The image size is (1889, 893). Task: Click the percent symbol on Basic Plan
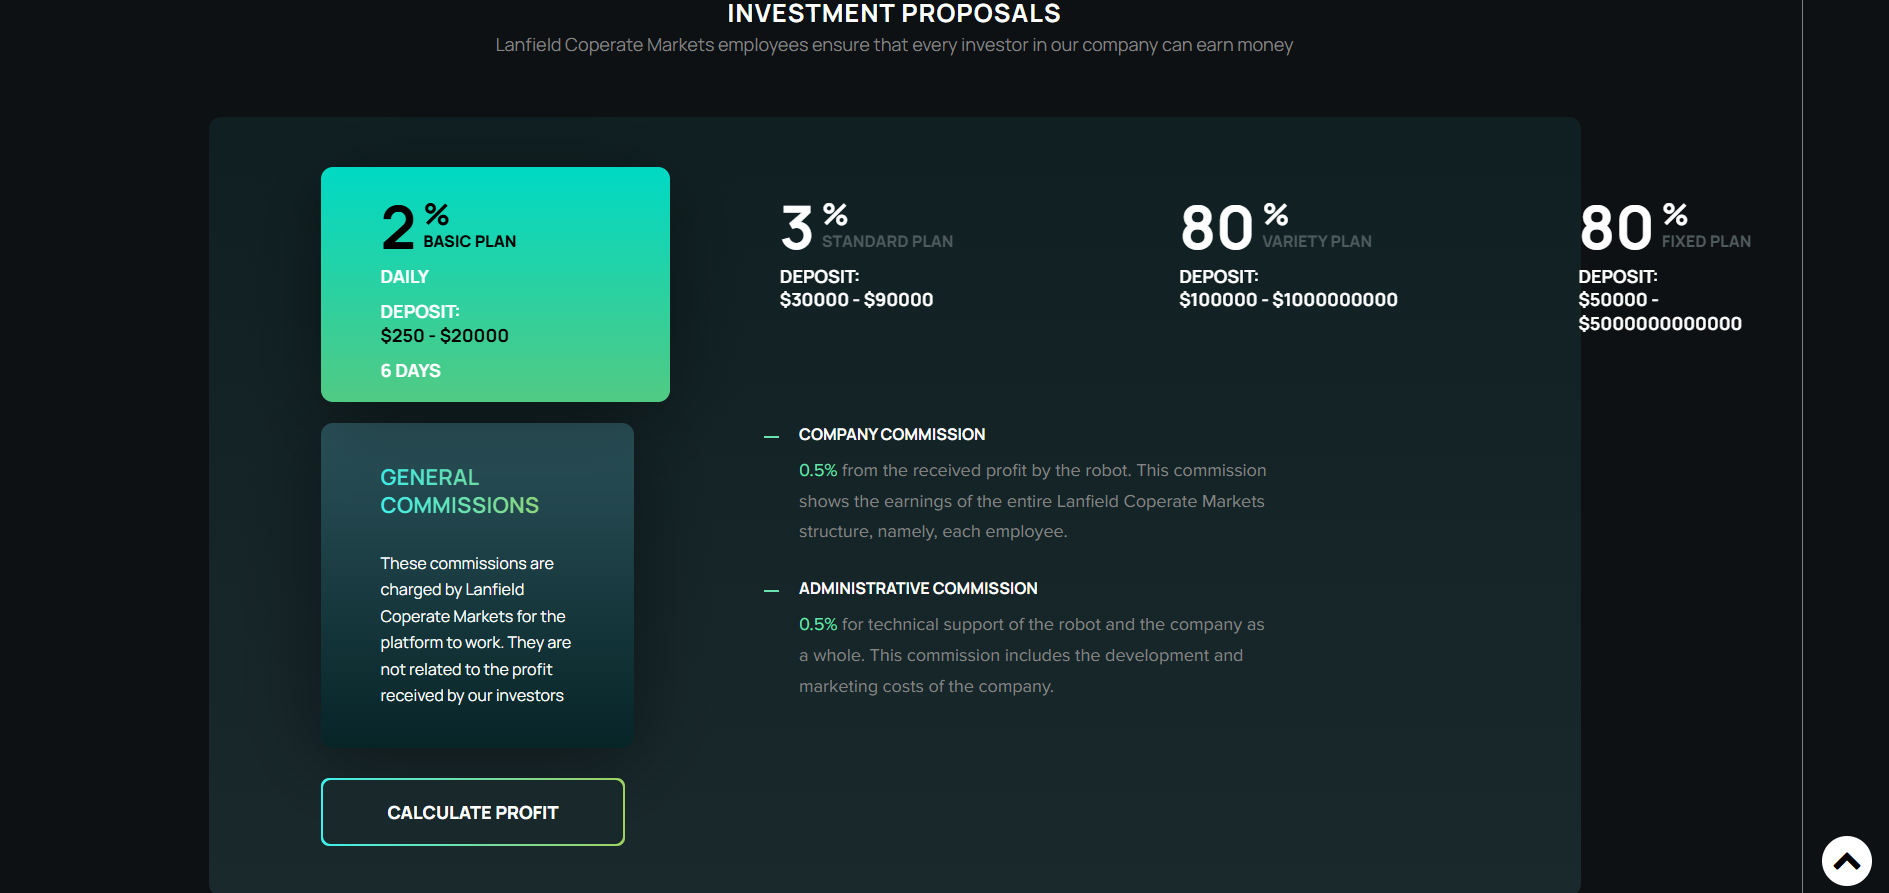click(436, 214)
